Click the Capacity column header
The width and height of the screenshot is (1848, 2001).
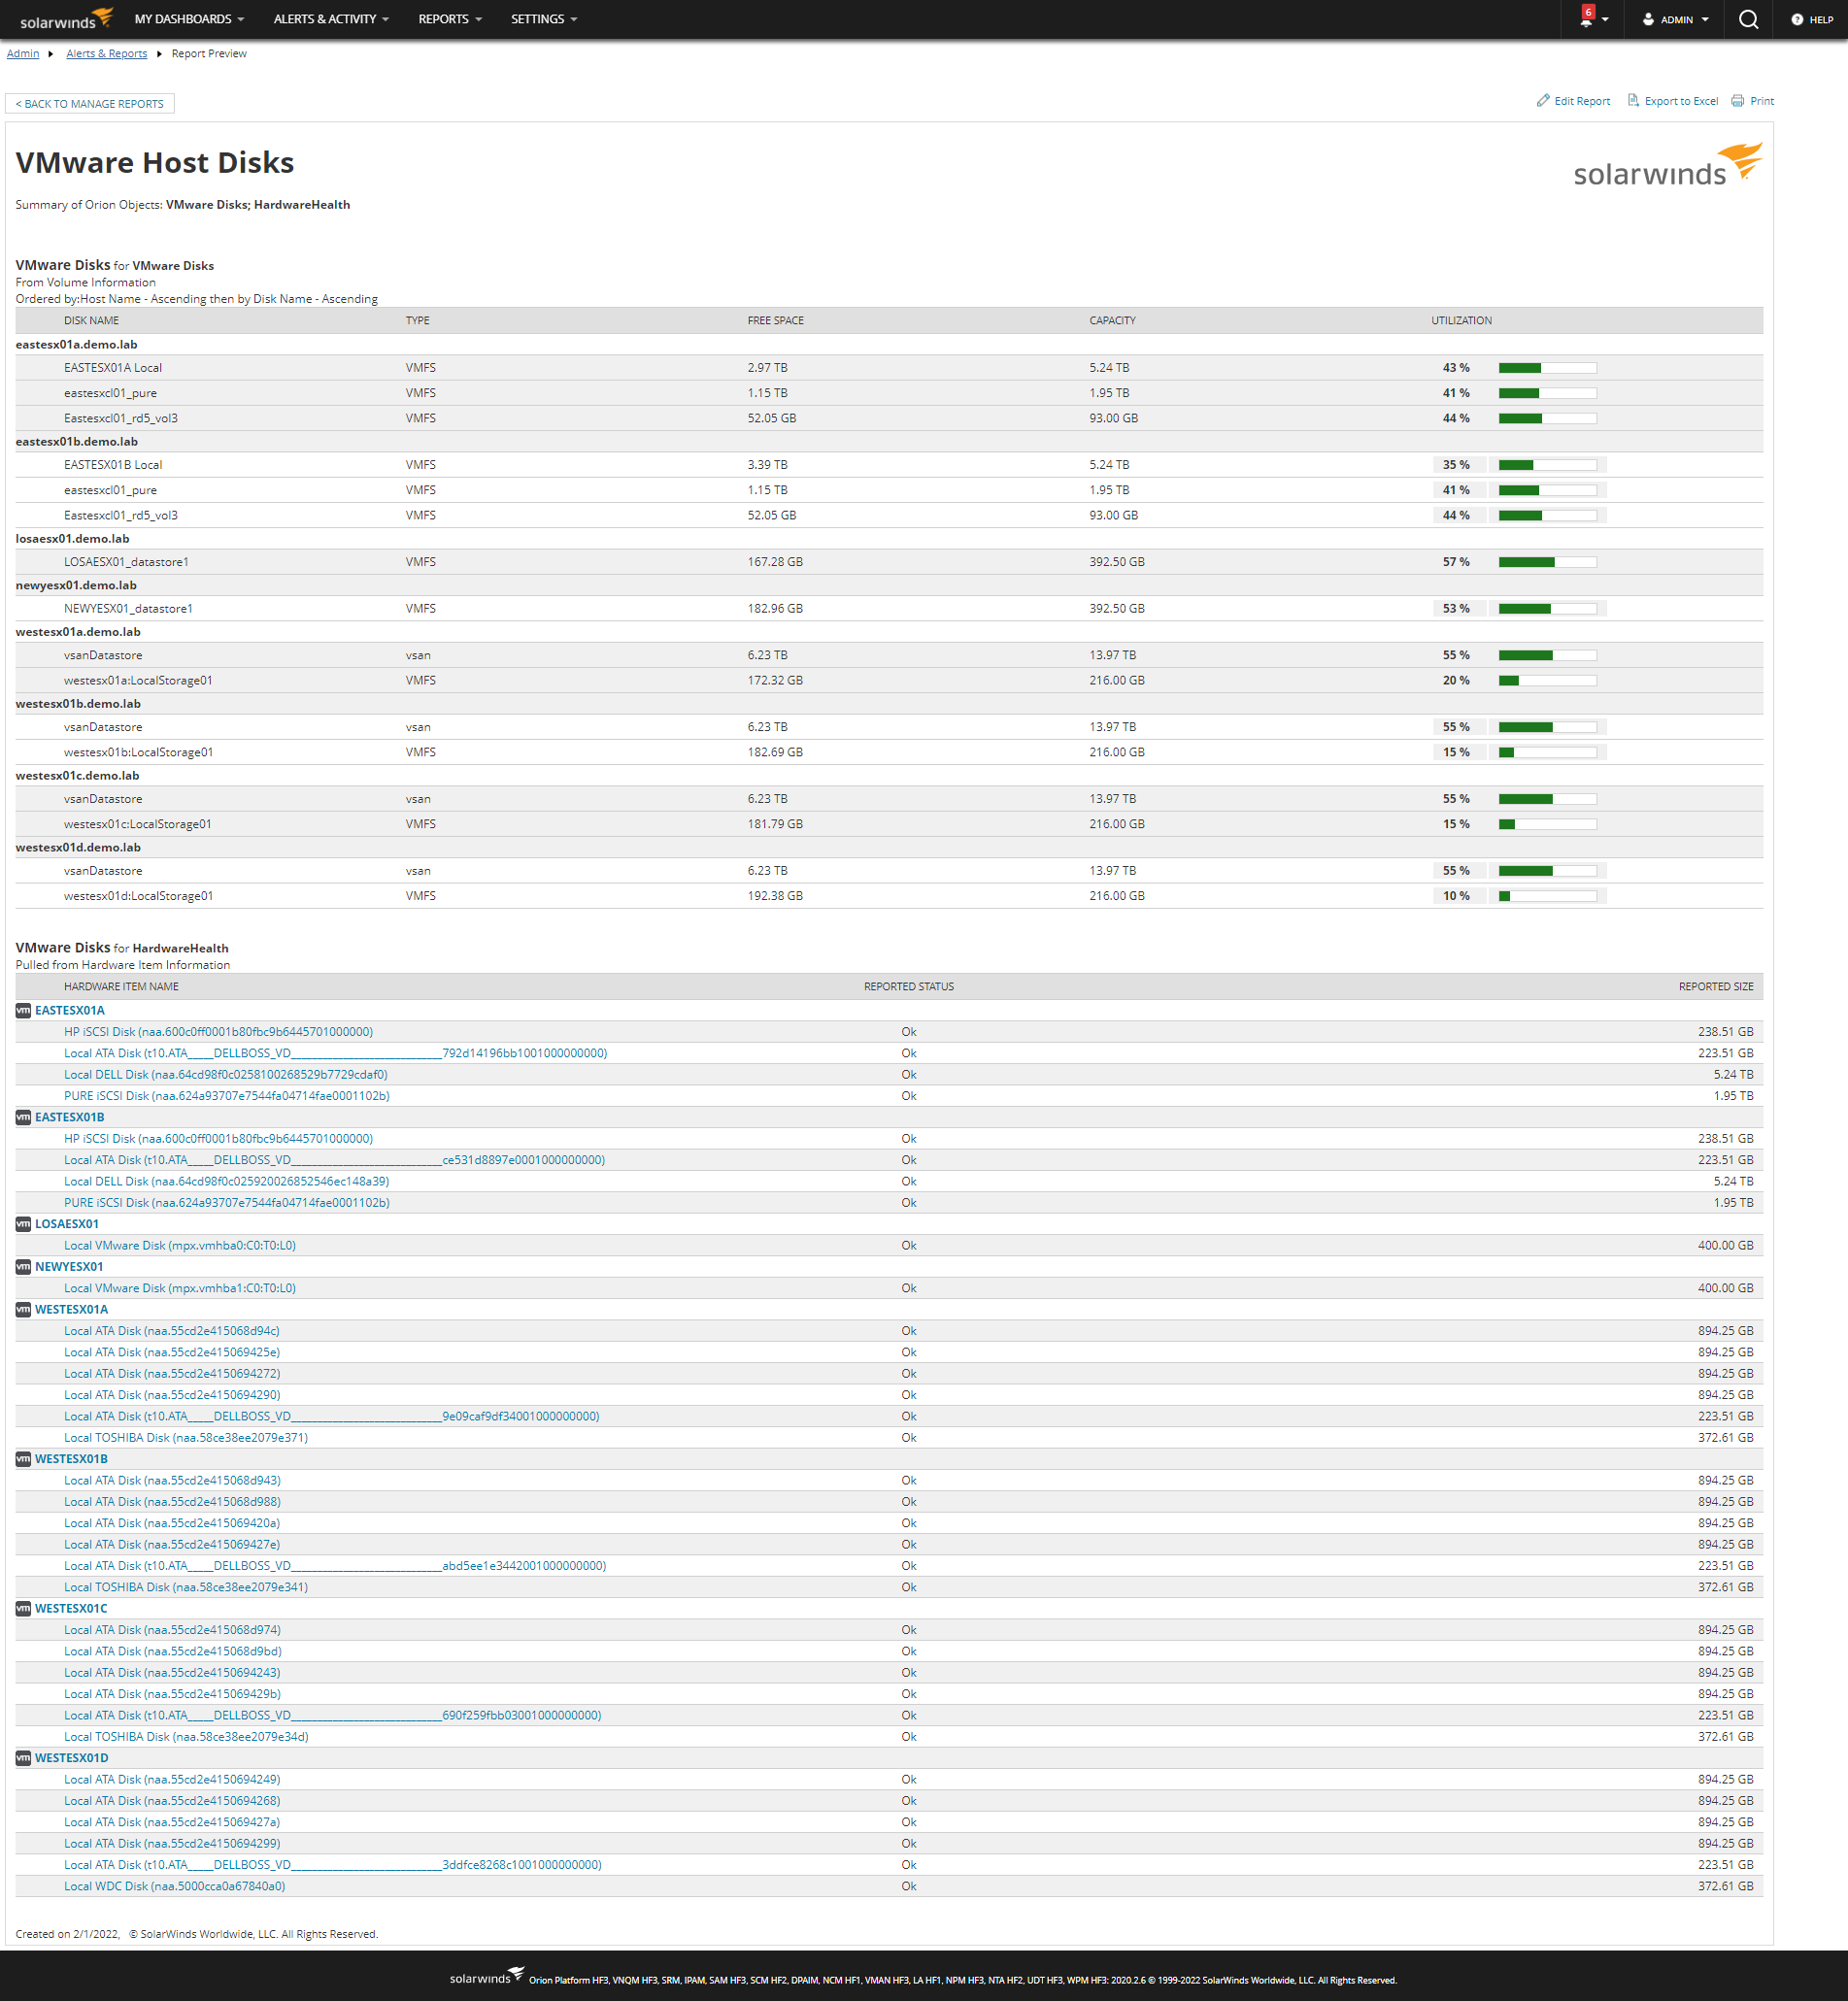click(1112, 321)
